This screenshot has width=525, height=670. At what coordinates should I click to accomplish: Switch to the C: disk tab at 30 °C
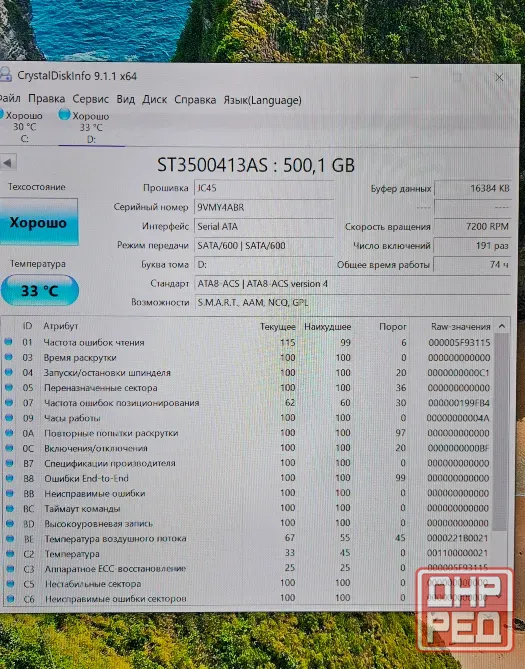pyautogui.click(x=21, y=127)
